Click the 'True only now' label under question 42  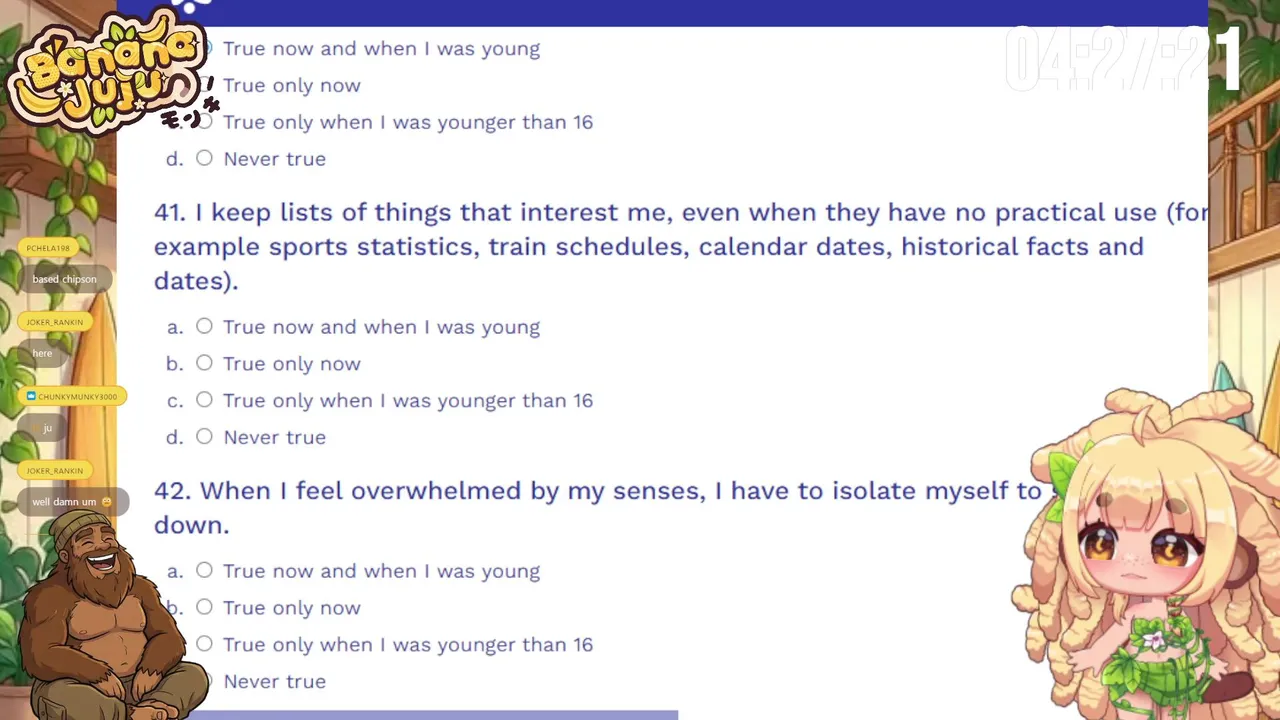(291, 608)
